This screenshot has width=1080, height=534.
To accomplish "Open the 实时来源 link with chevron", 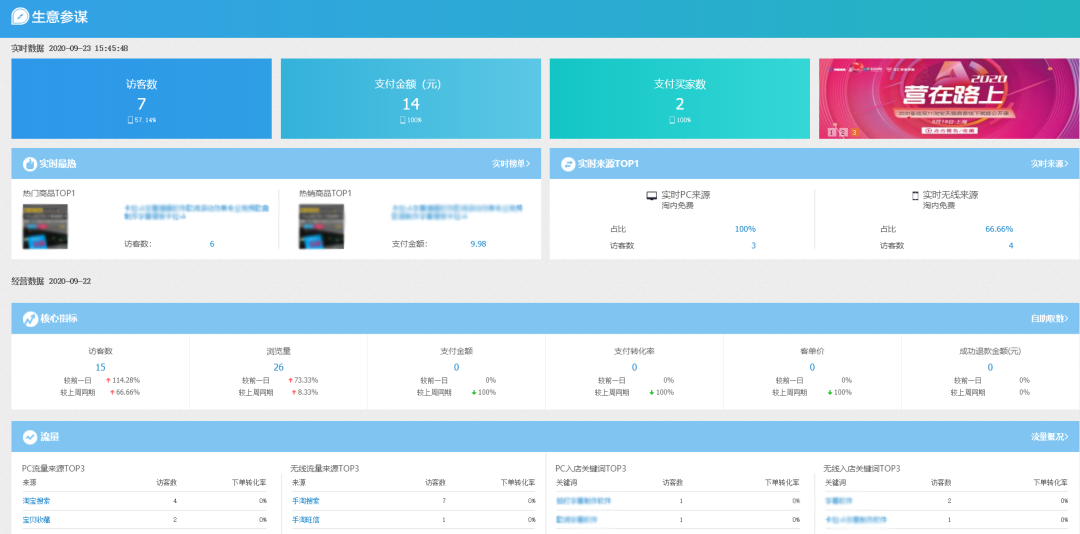I will pos(1048,163).
